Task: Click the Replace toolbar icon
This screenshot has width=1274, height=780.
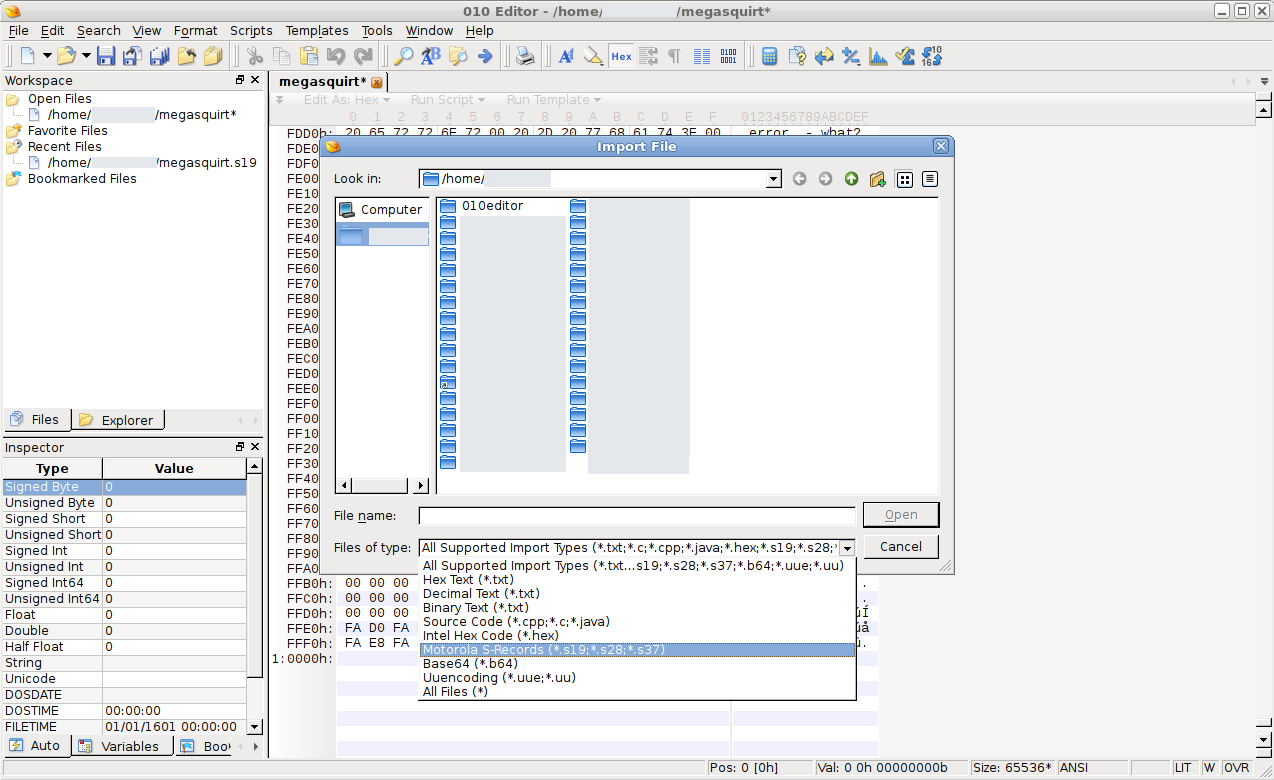Action: tap(430, 56)
